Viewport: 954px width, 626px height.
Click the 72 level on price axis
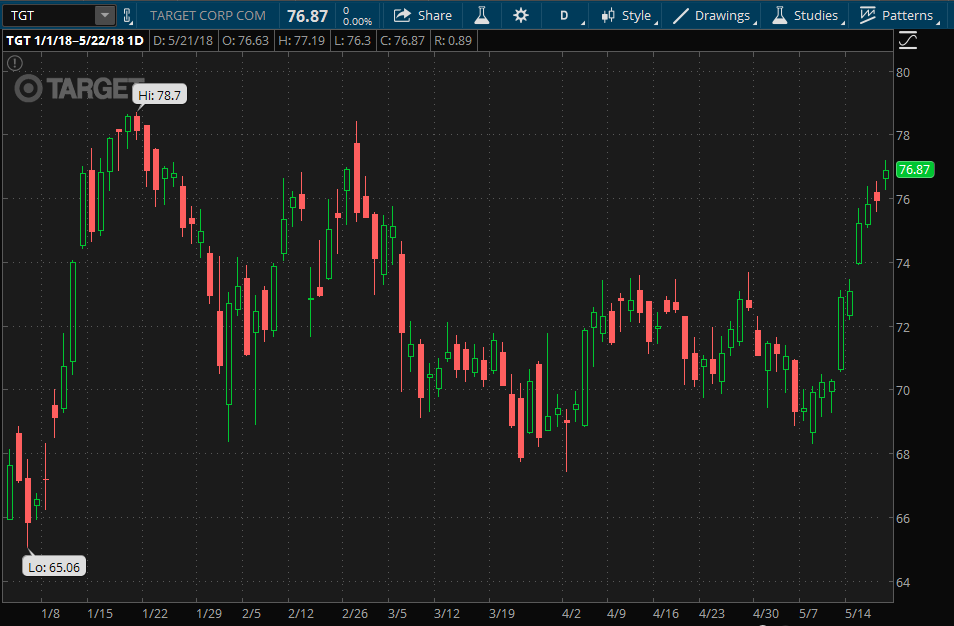click(x=903, y=327)
